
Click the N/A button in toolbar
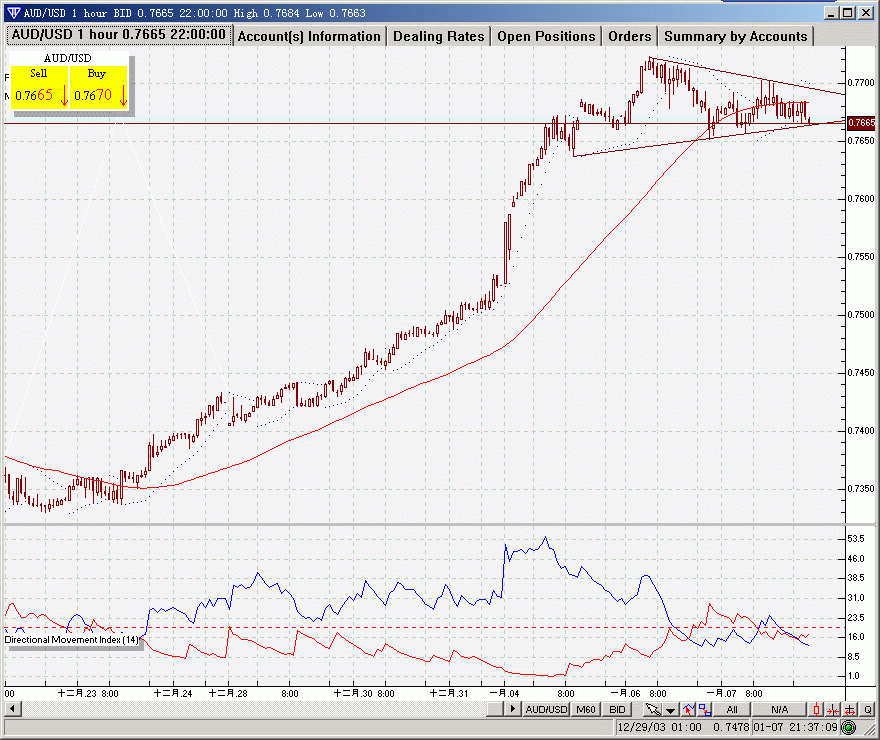pyautogui.click(x=780, y=710)
